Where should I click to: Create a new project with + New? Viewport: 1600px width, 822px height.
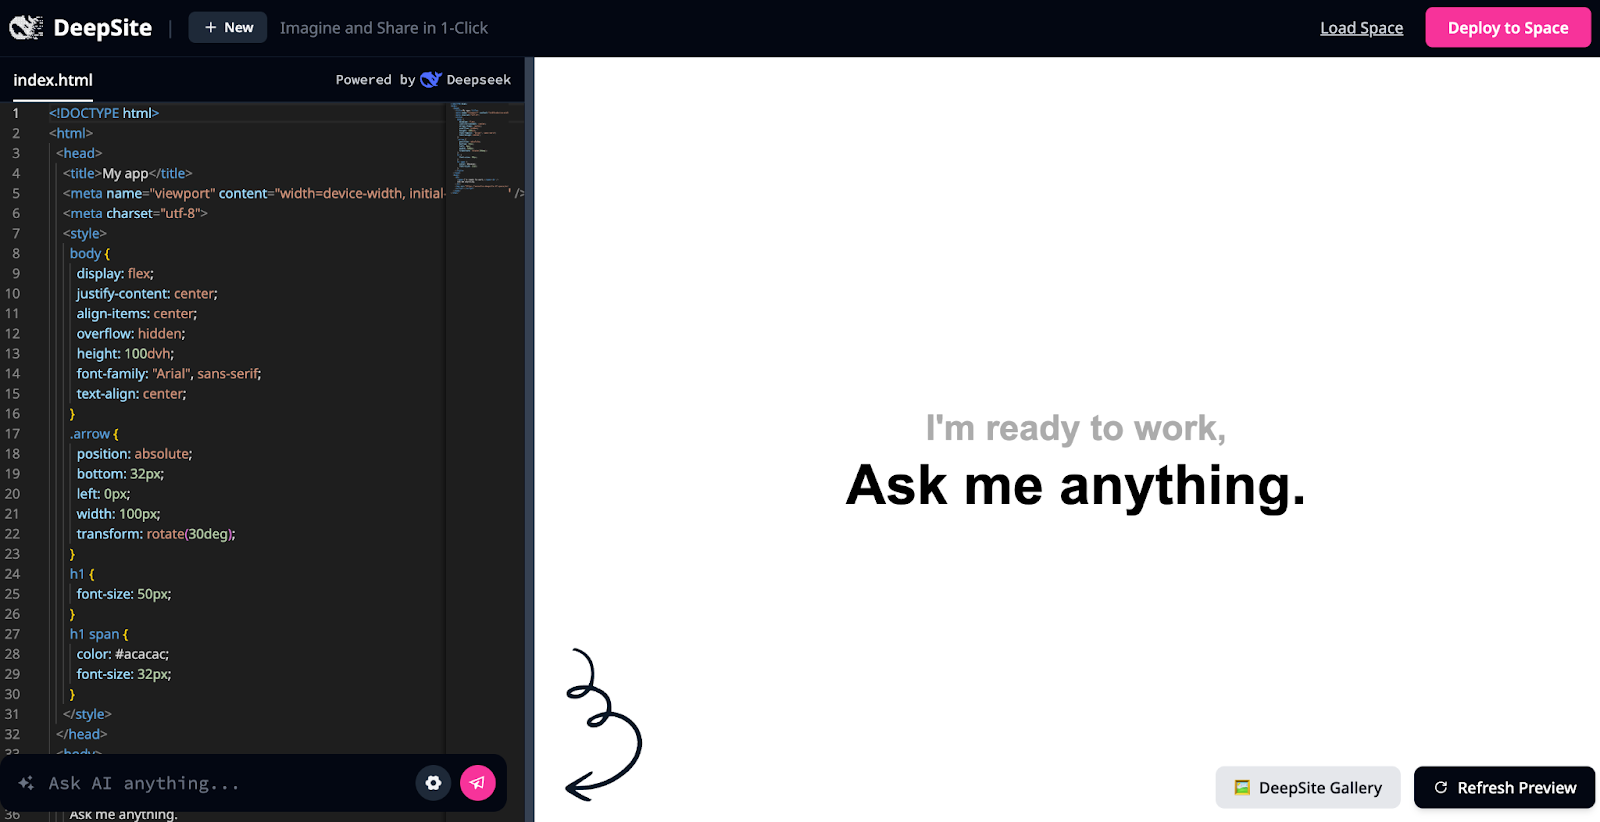[x=228, y=28]
